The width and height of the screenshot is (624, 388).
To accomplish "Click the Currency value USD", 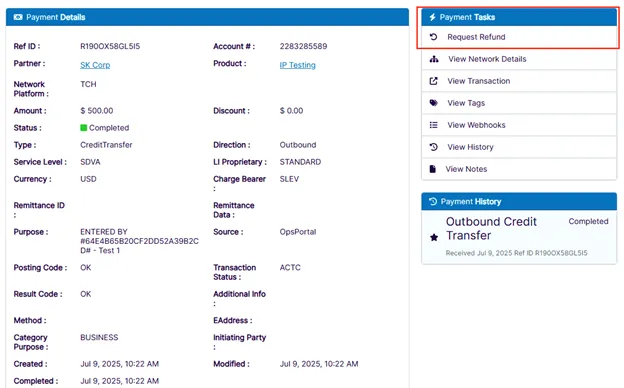I will (x=88, y=179).
